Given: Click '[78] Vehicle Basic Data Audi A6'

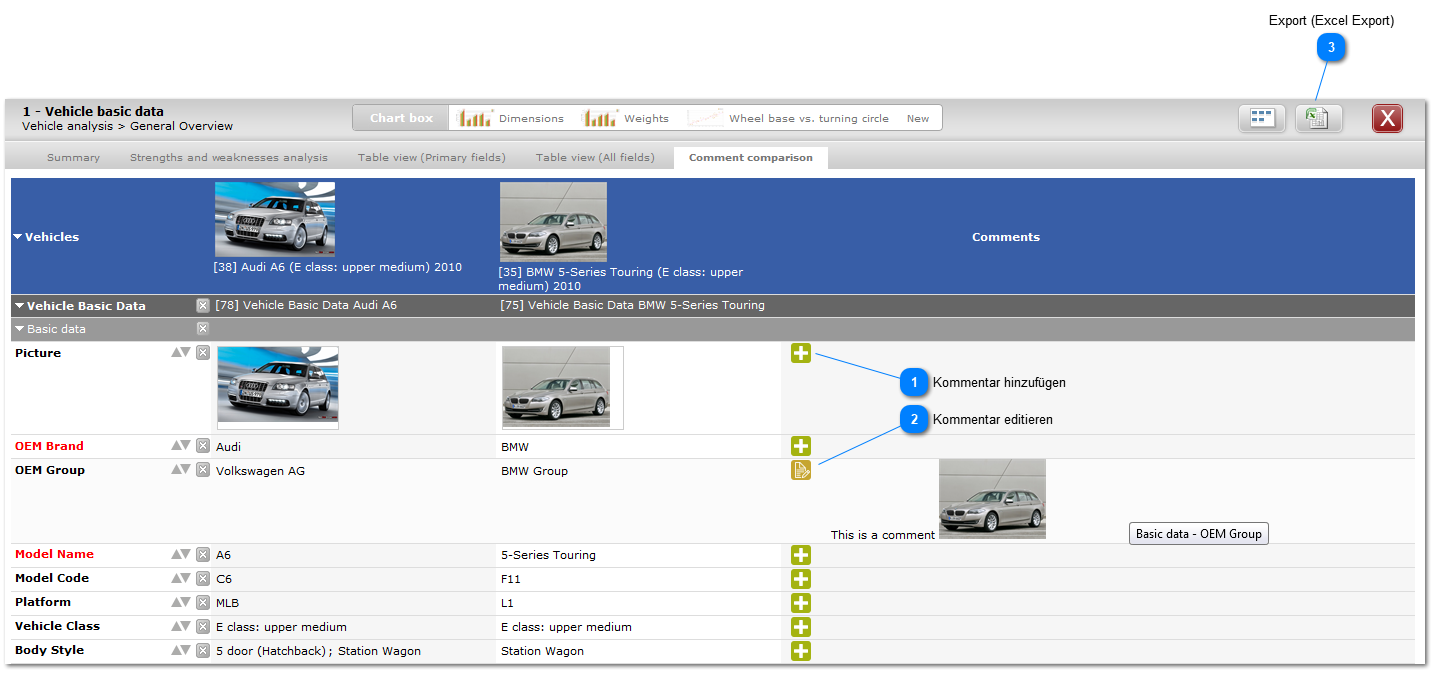Looking at the screenshot, I should point(306,306).
